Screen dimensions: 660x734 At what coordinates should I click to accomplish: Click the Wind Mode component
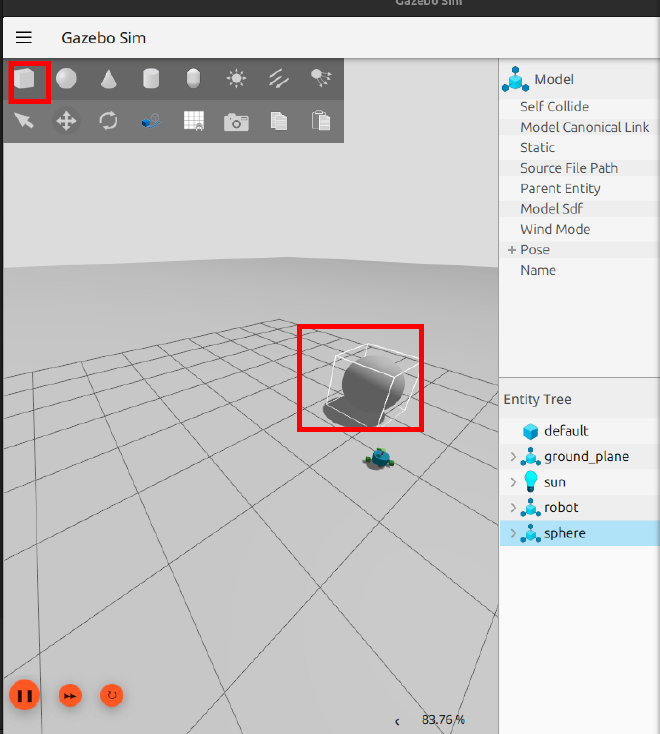[579, 229]
